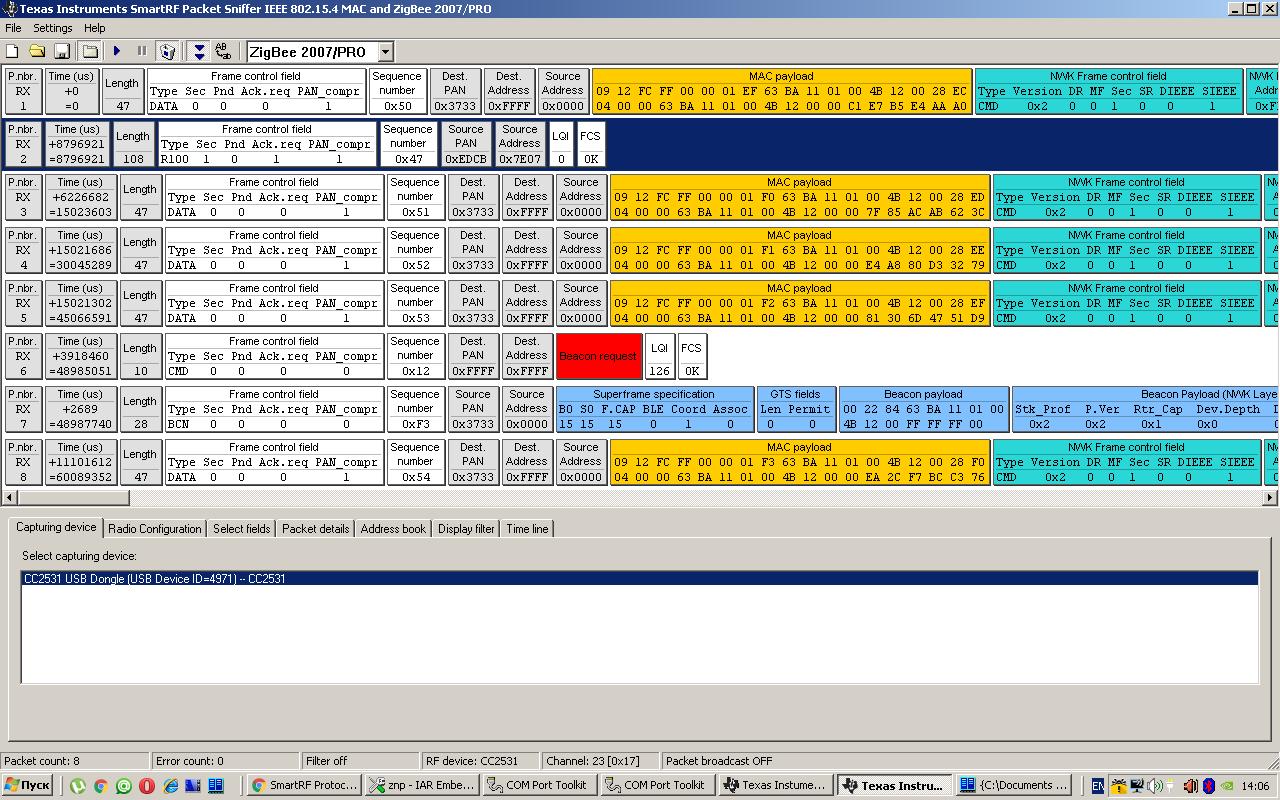
Task: Open the Help menu
Action: [94, 28]
